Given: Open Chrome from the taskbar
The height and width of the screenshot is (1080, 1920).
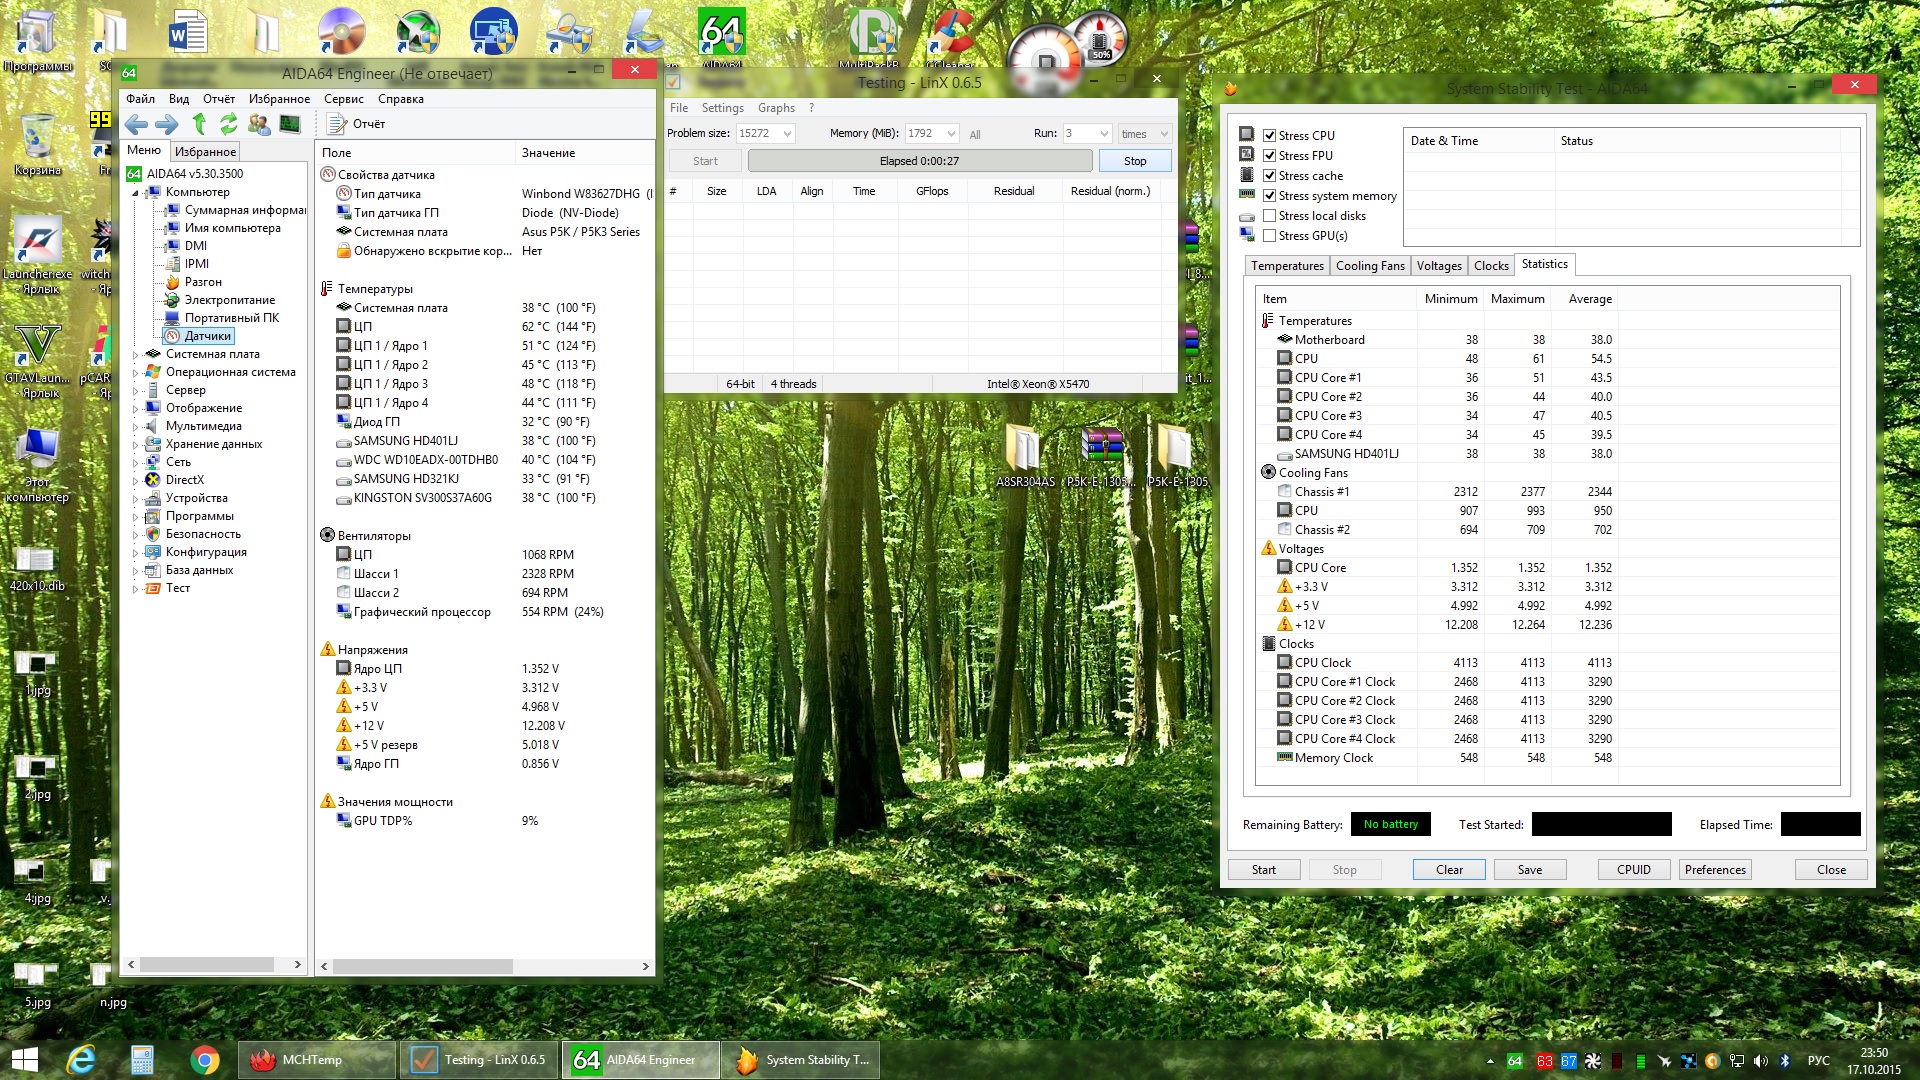Looking at the screenshot, I should pos(205,1060).
